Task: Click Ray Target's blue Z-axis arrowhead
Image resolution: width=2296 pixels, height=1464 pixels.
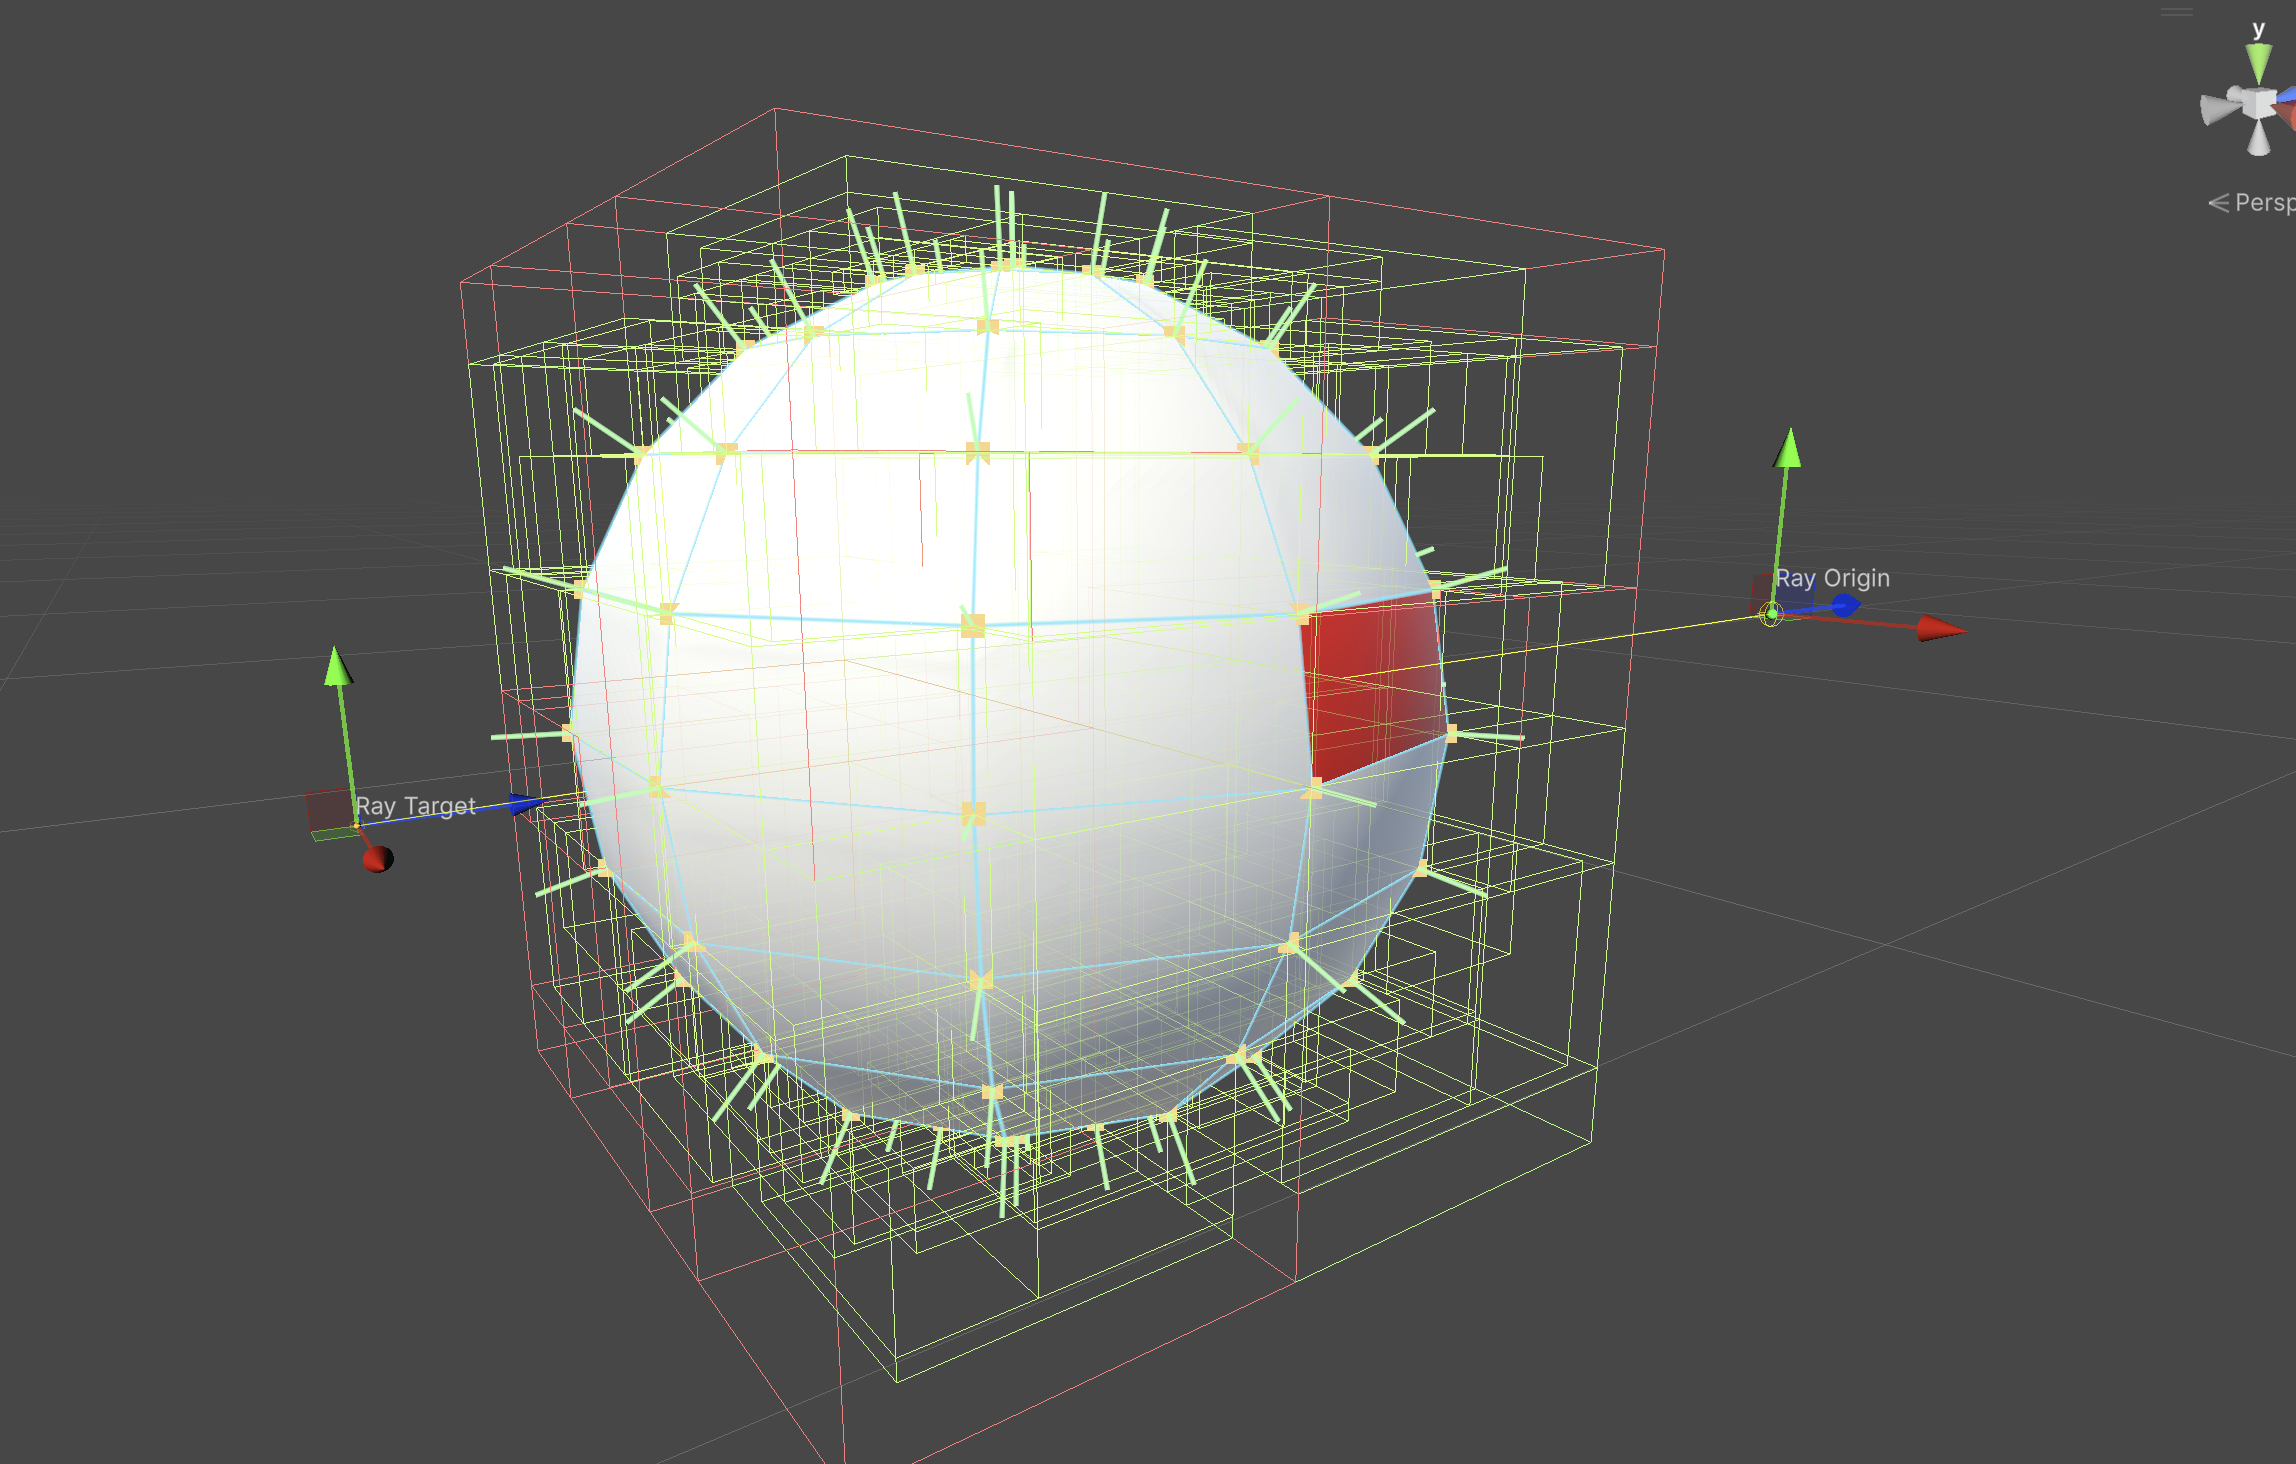Action: tap(524, 803)
